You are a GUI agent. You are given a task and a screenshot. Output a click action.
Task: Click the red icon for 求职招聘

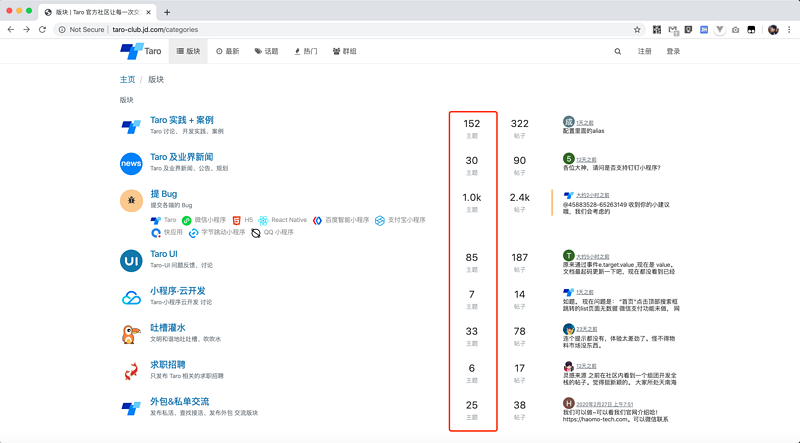tap(131, 371)
